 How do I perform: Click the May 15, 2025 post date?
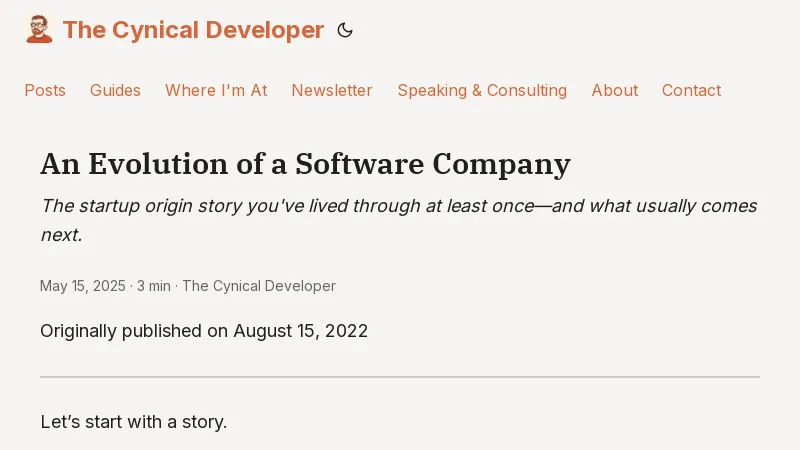tap(83, 286)
